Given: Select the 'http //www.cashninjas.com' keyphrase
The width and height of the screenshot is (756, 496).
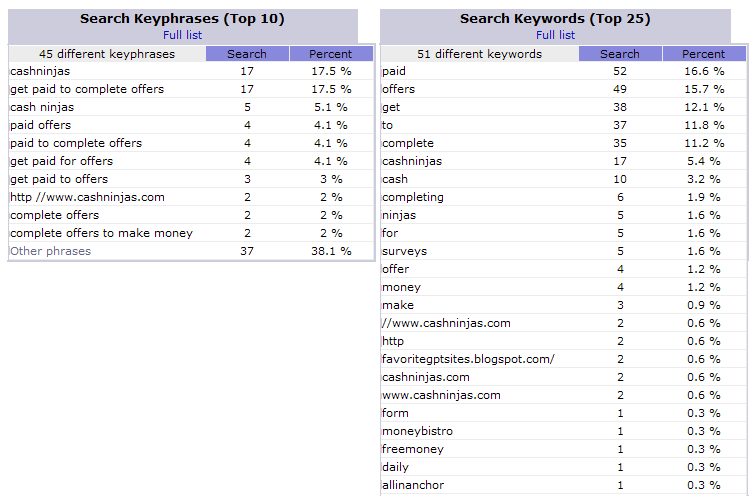Looking at the screenshot, I should coord(87,197).
